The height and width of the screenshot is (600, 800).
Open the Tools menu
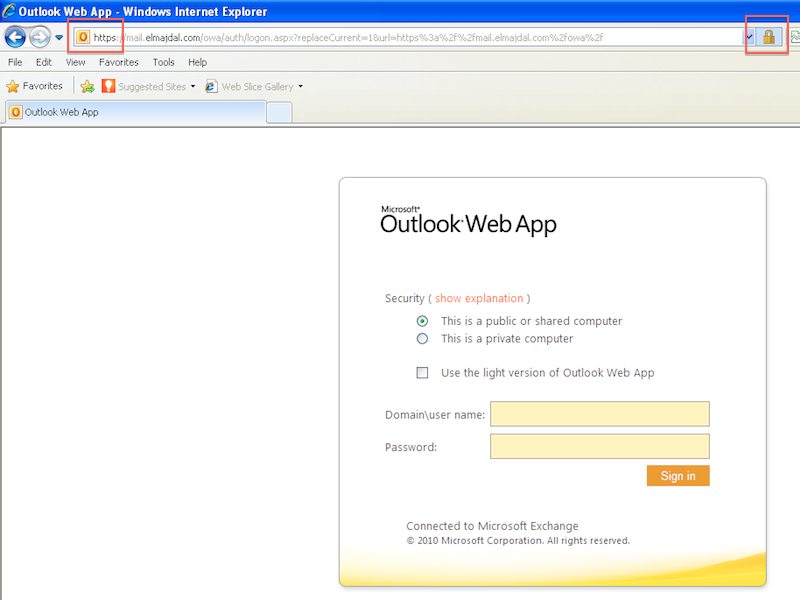(163, 62)
